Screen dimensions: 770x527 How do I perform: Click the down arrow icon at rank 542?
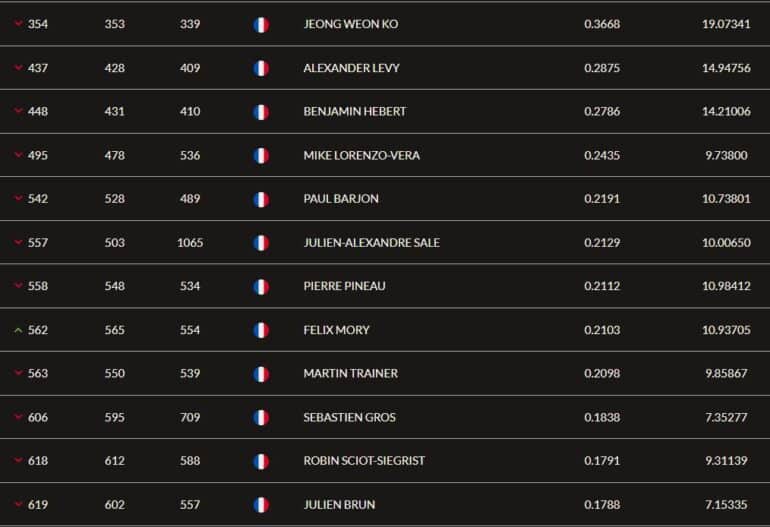tap(18, 199)
